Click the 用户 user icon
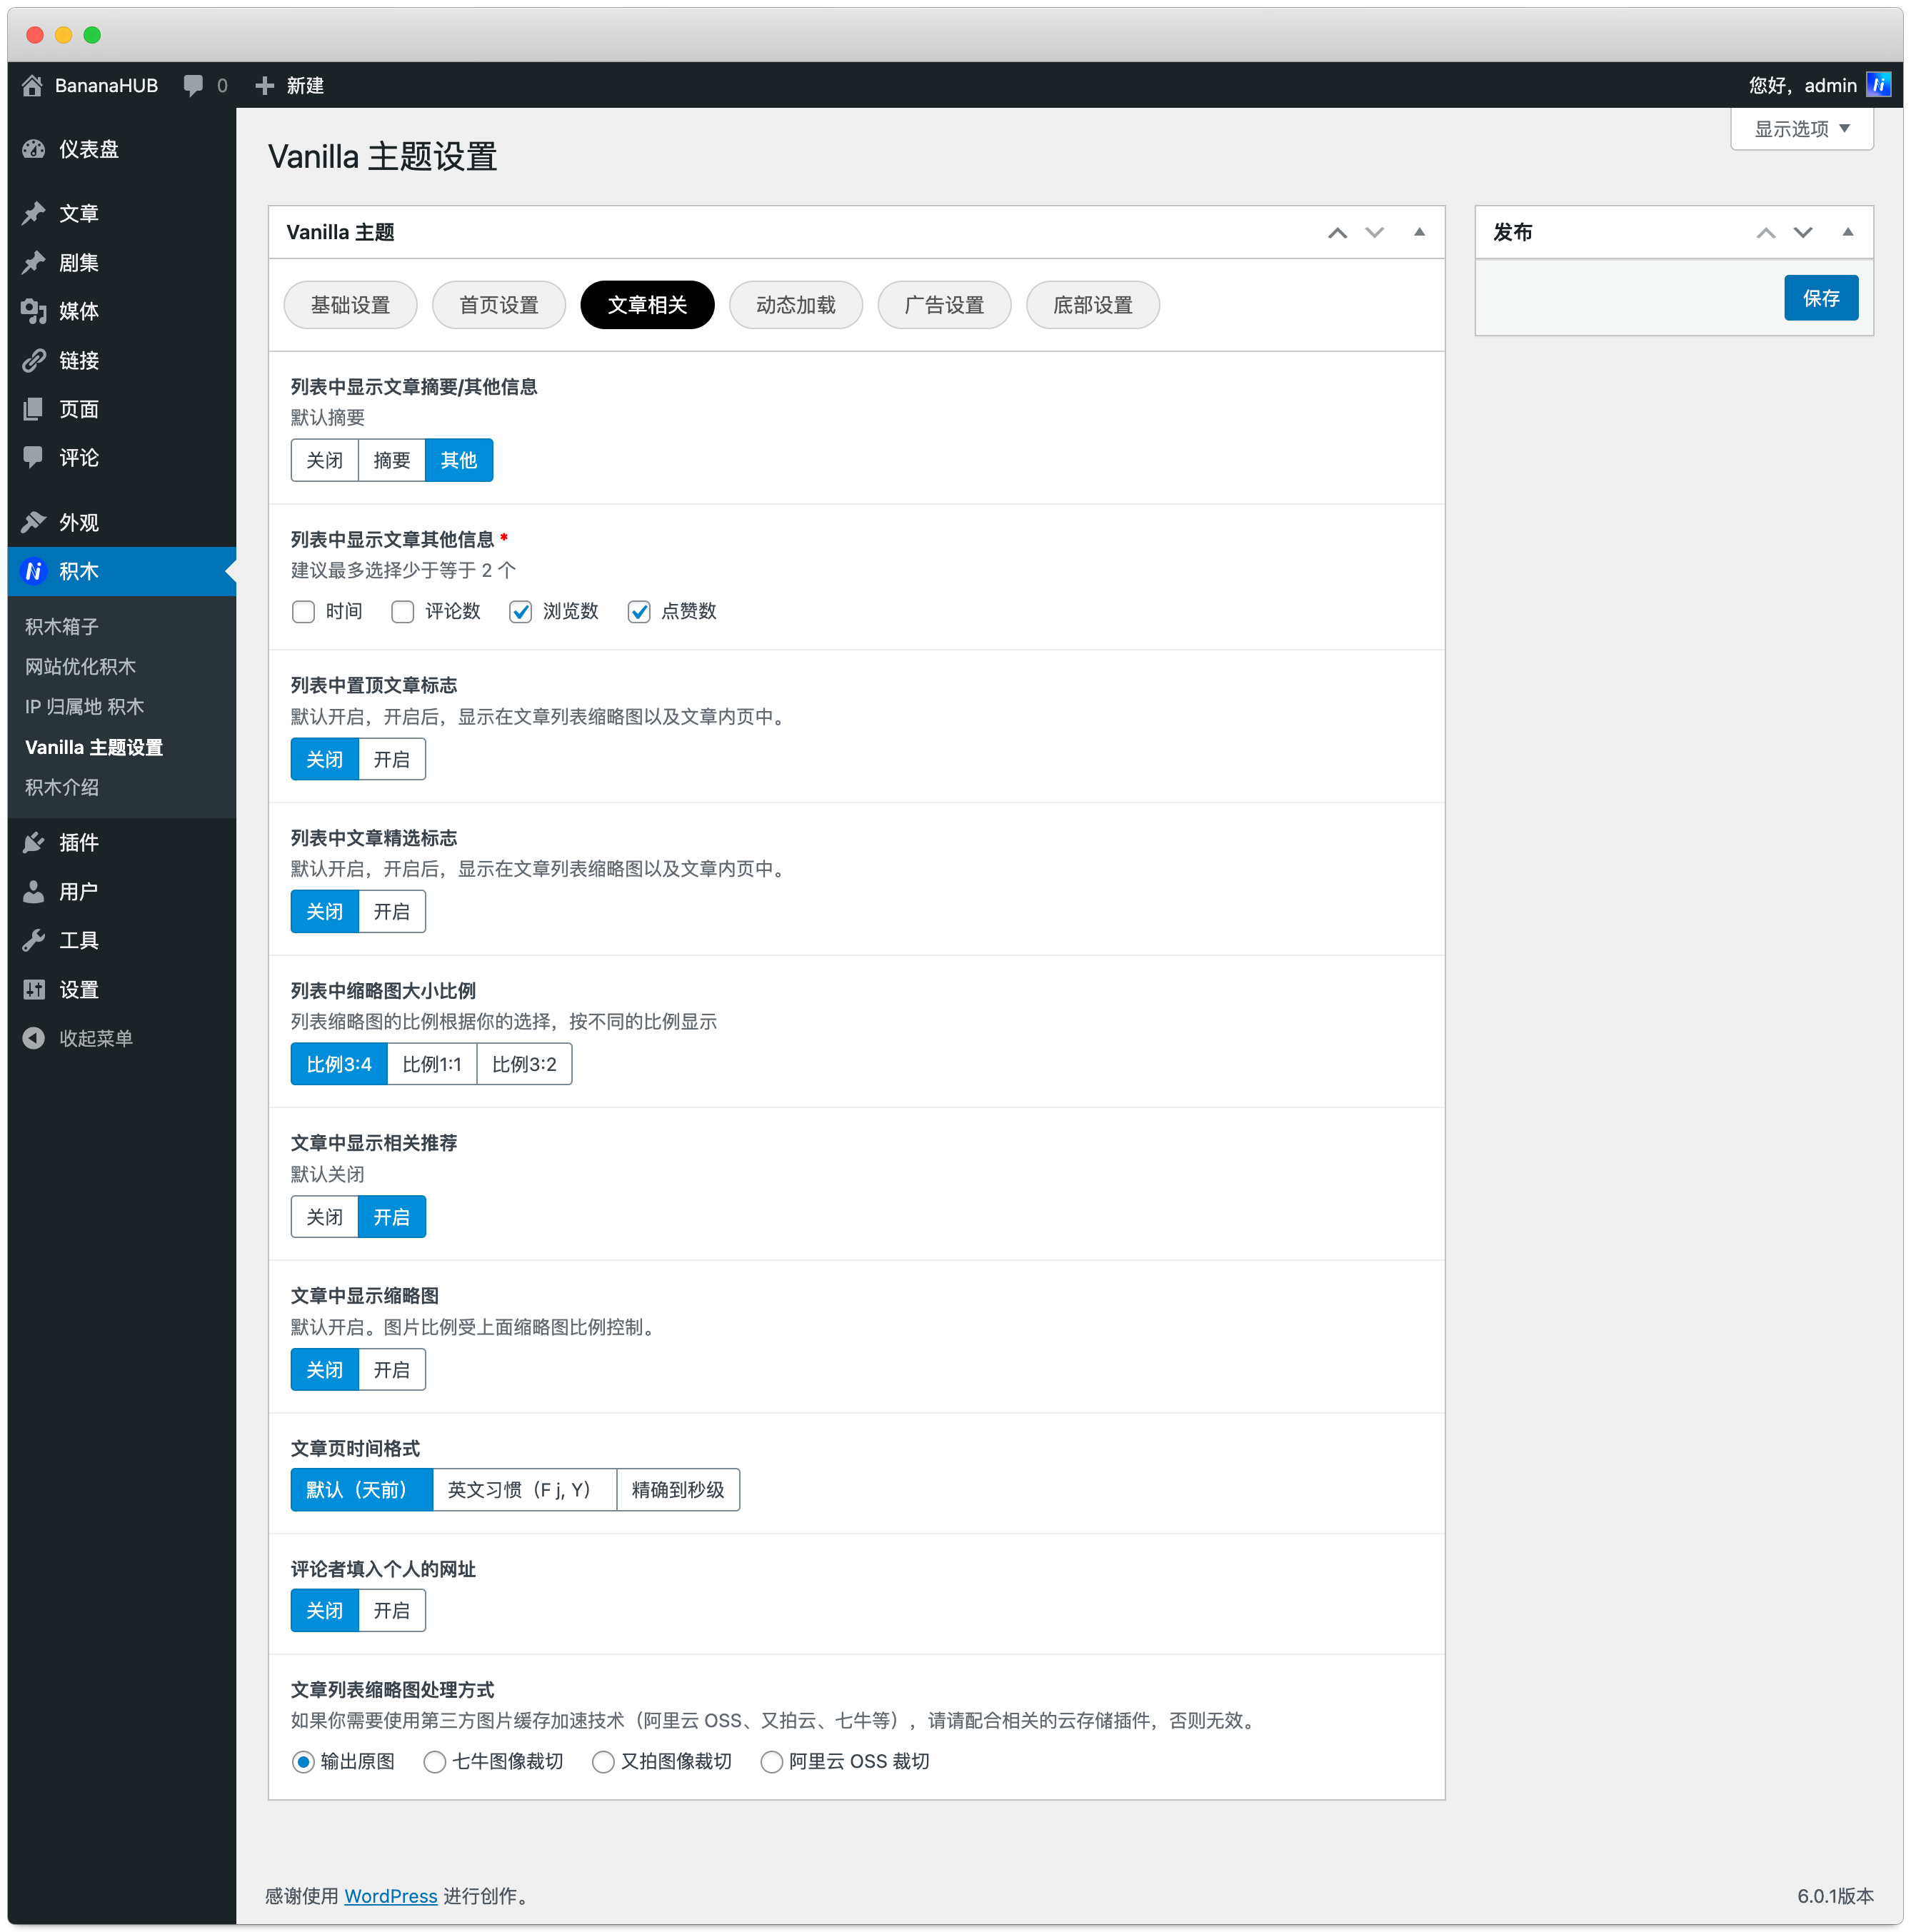Image resolution: width=1911 pixels, height=1932 pixels. [34, 891]
